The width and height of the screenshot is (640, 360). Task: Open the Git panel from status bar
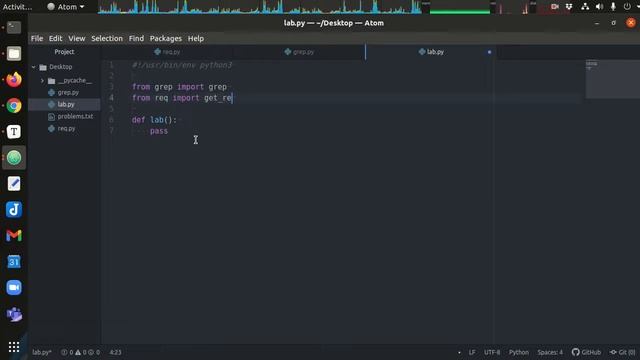coord(622,352)
